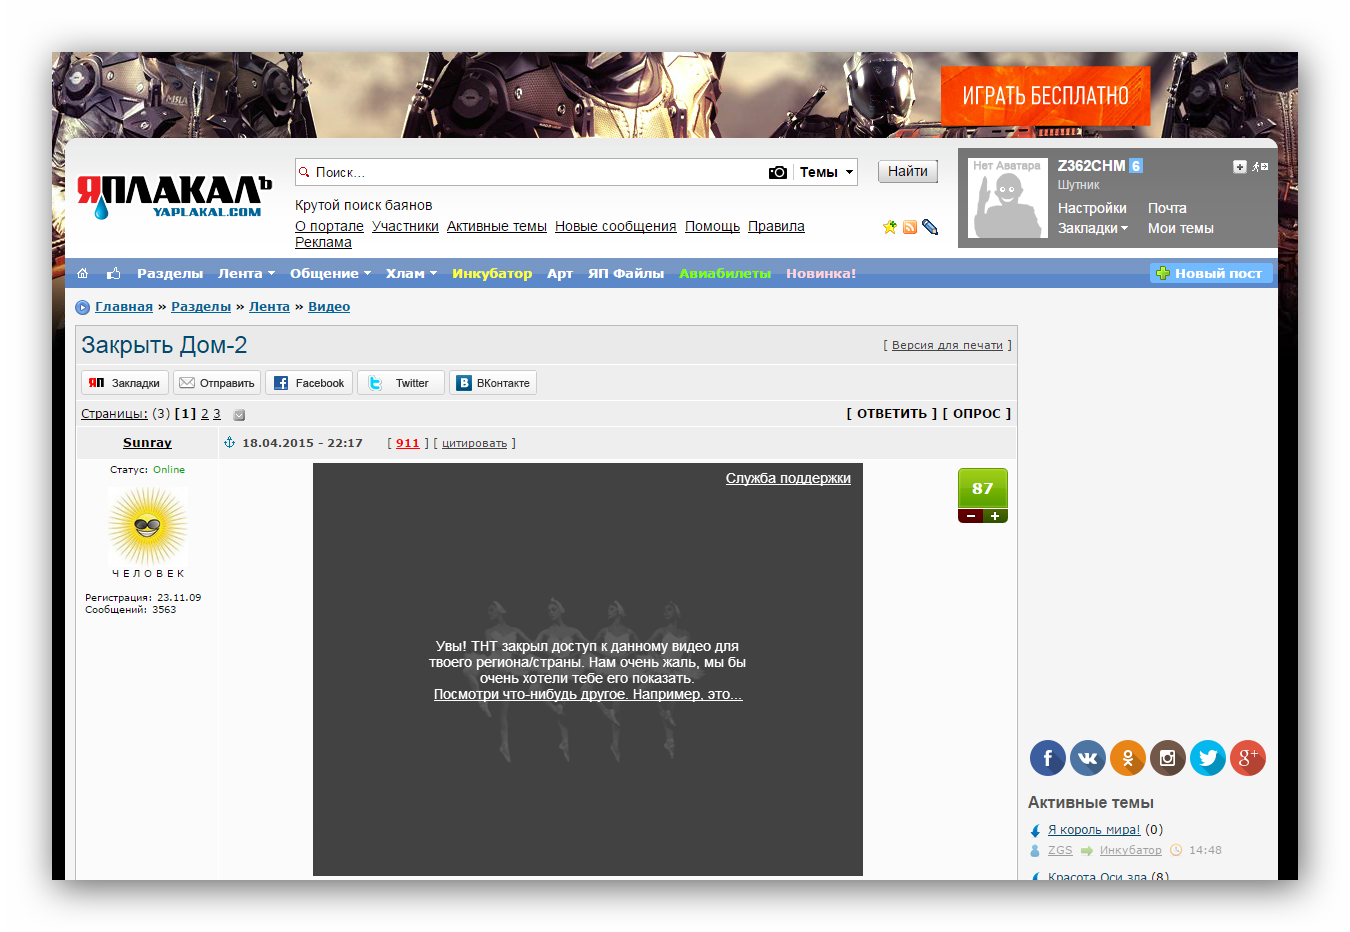Open the О портале link
Viewport: 1350px width, 932px height.
pyautogui.click(x=329, y=226)
